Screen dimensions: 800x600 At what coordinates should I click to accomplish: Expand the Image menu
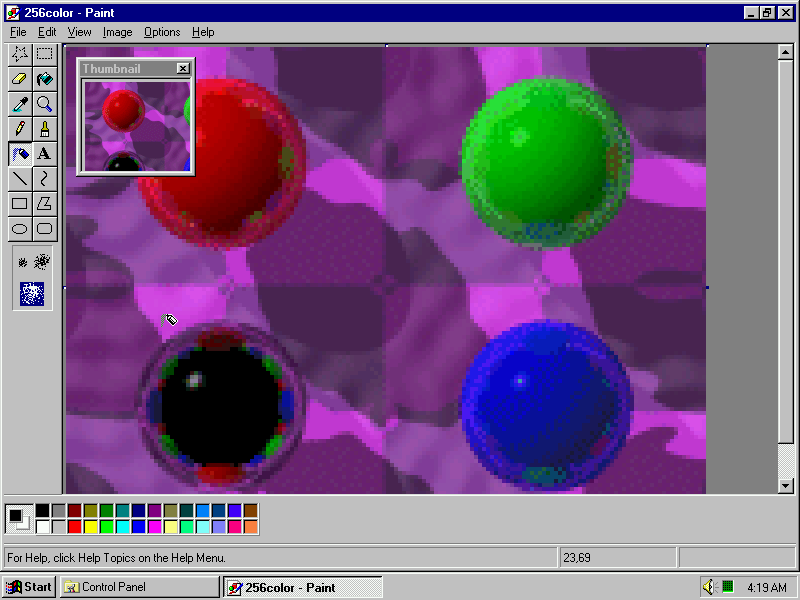117,32
